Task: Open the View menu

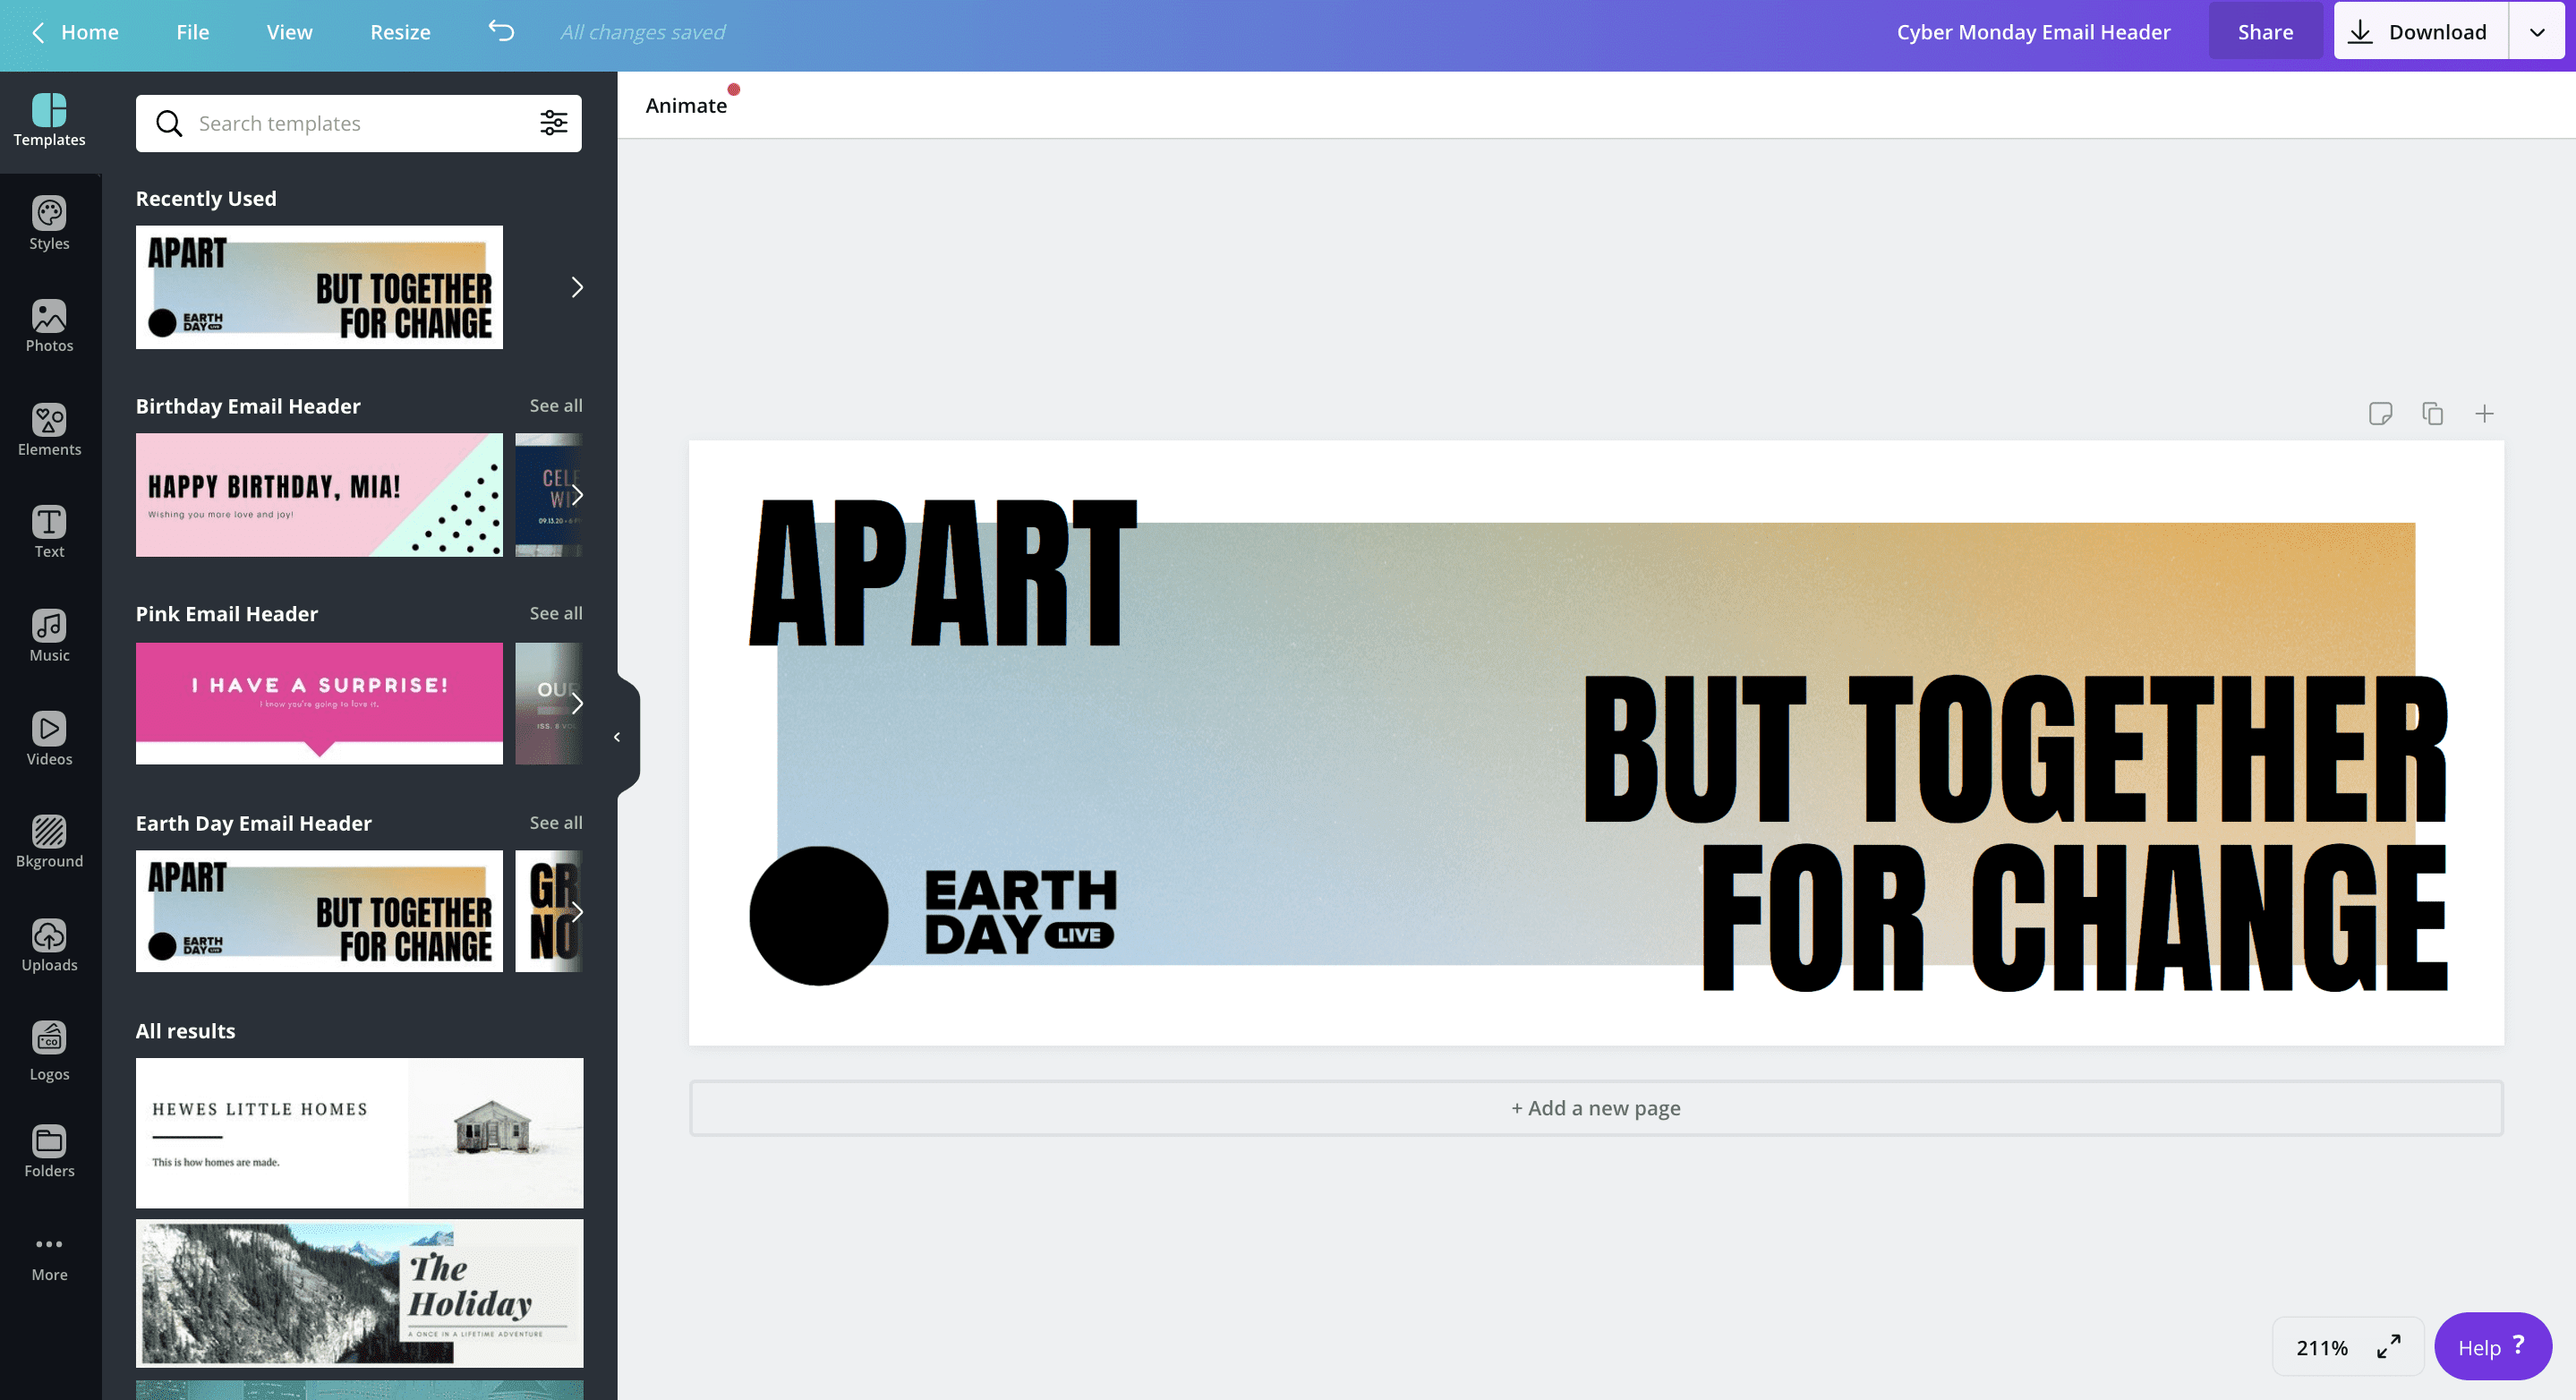Action: point(287,31)
